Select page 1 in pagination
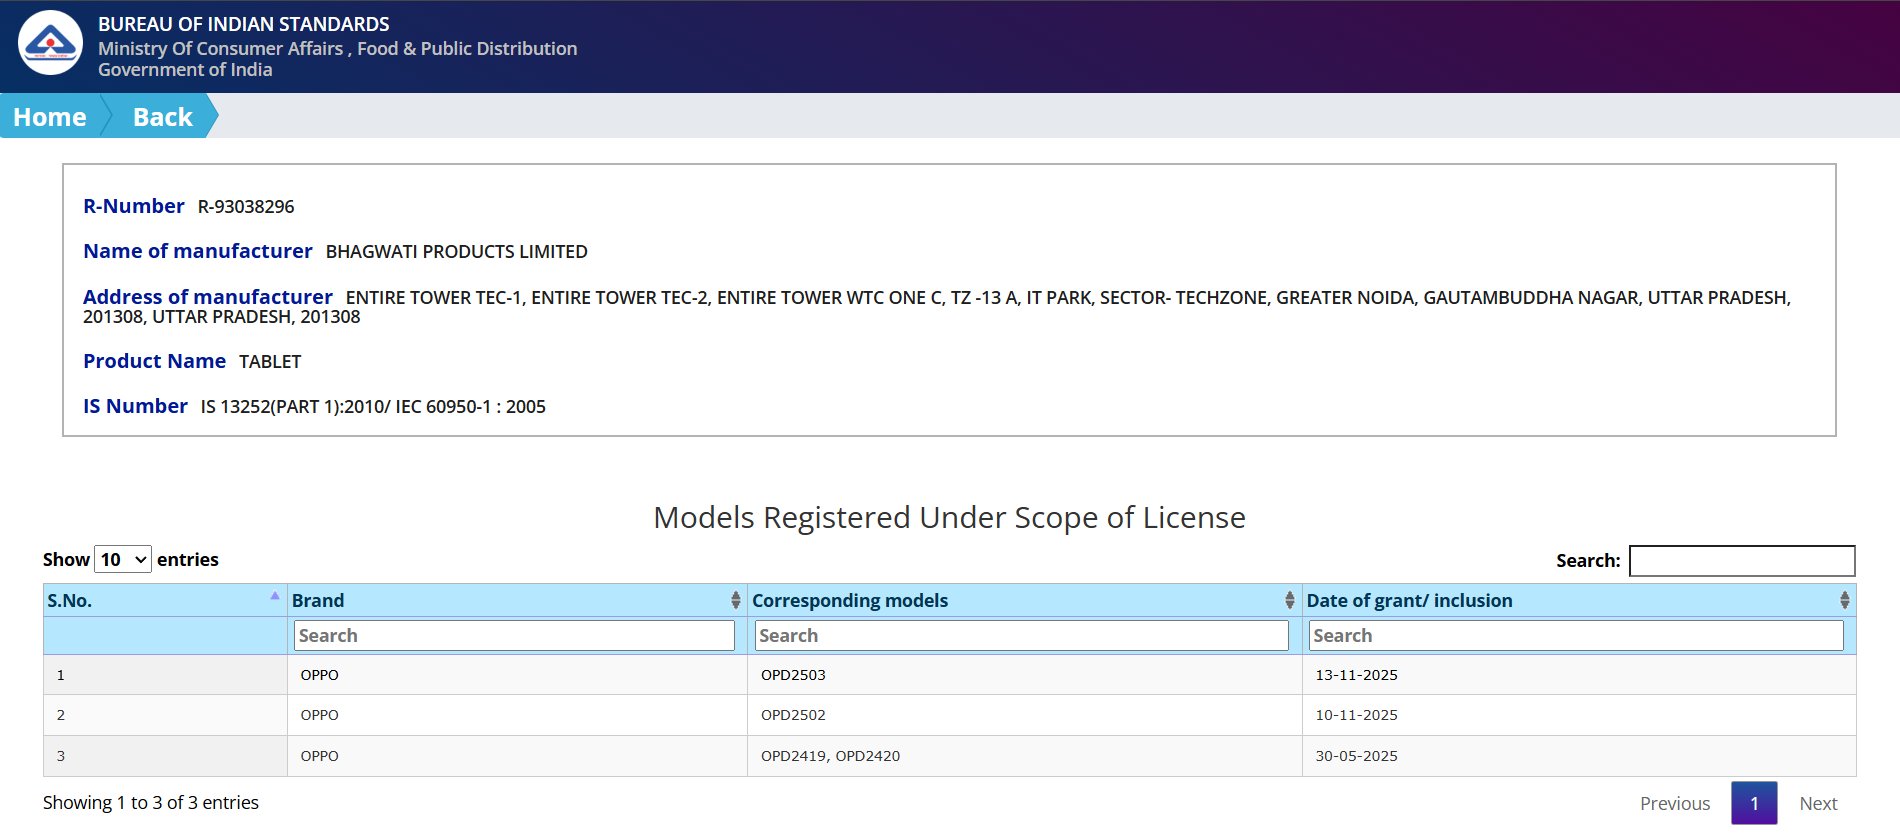 pyautogui.click(x=1753, y=804)
